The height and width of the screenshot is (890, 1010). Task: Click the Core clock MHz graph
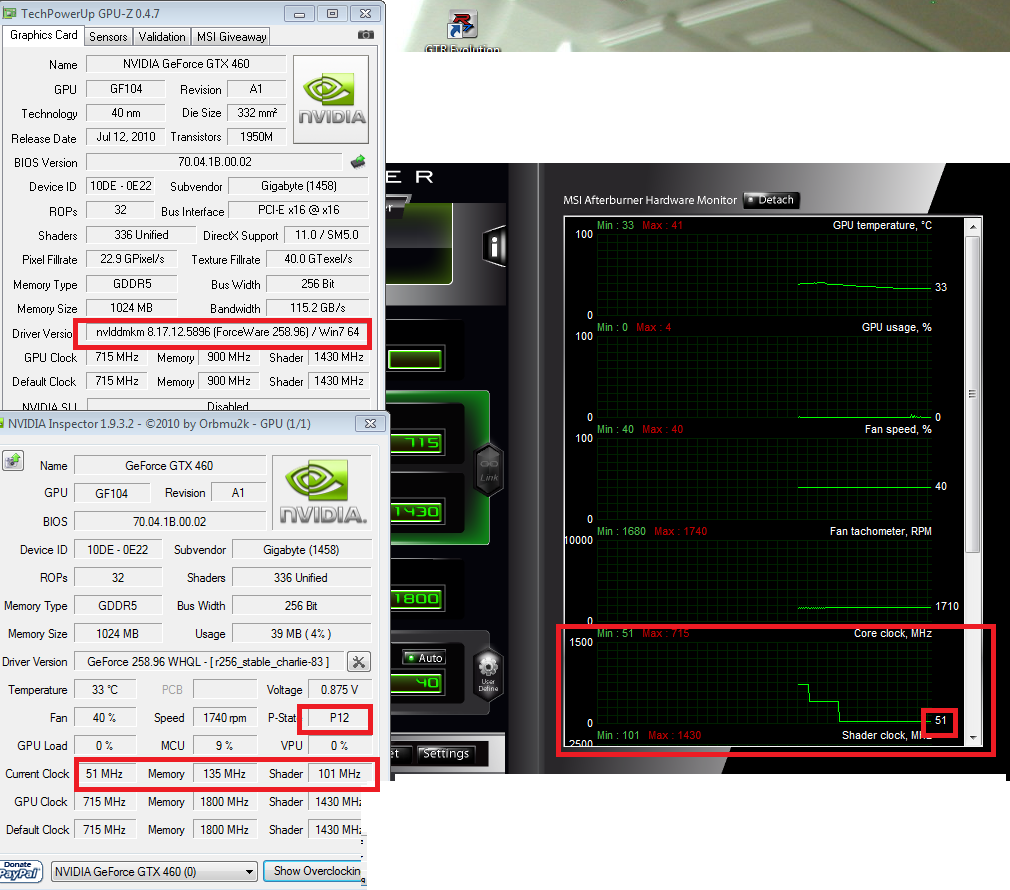(764, 682)
